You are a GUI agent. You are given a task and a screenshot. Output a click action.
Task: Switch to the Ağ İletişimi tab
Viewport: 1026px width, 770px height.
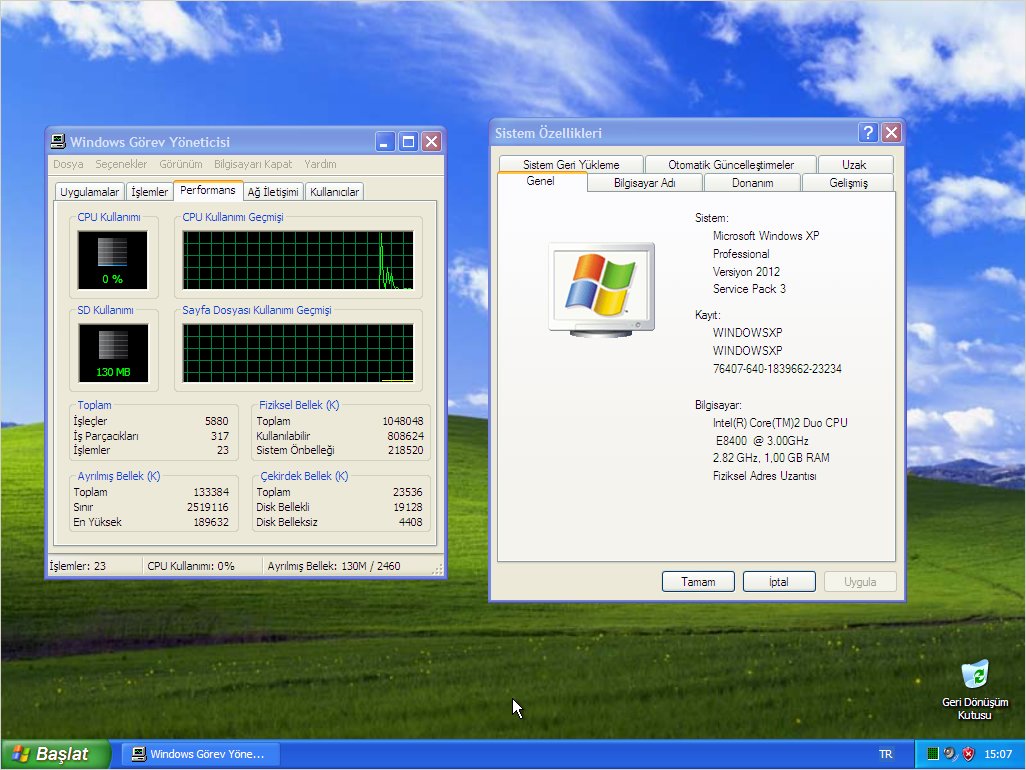pyautogui.click(x=273, y=192)
